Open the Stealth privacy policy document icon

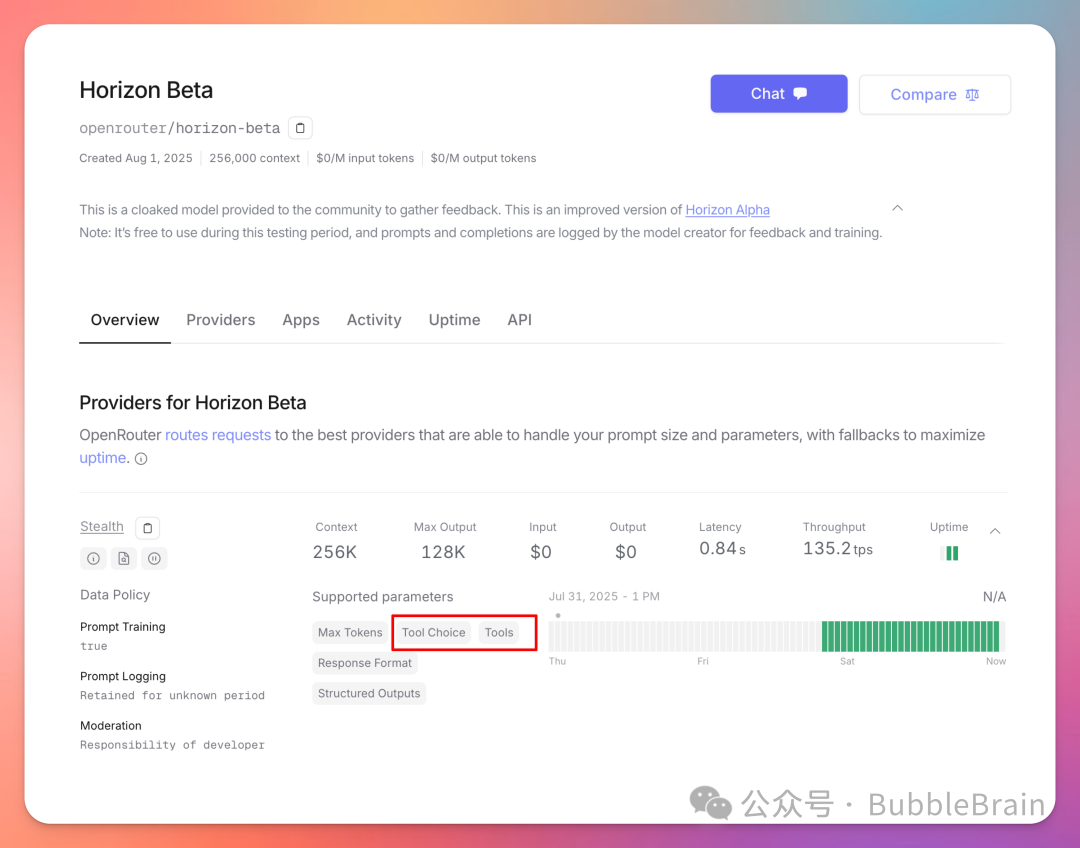pos(124,559)
